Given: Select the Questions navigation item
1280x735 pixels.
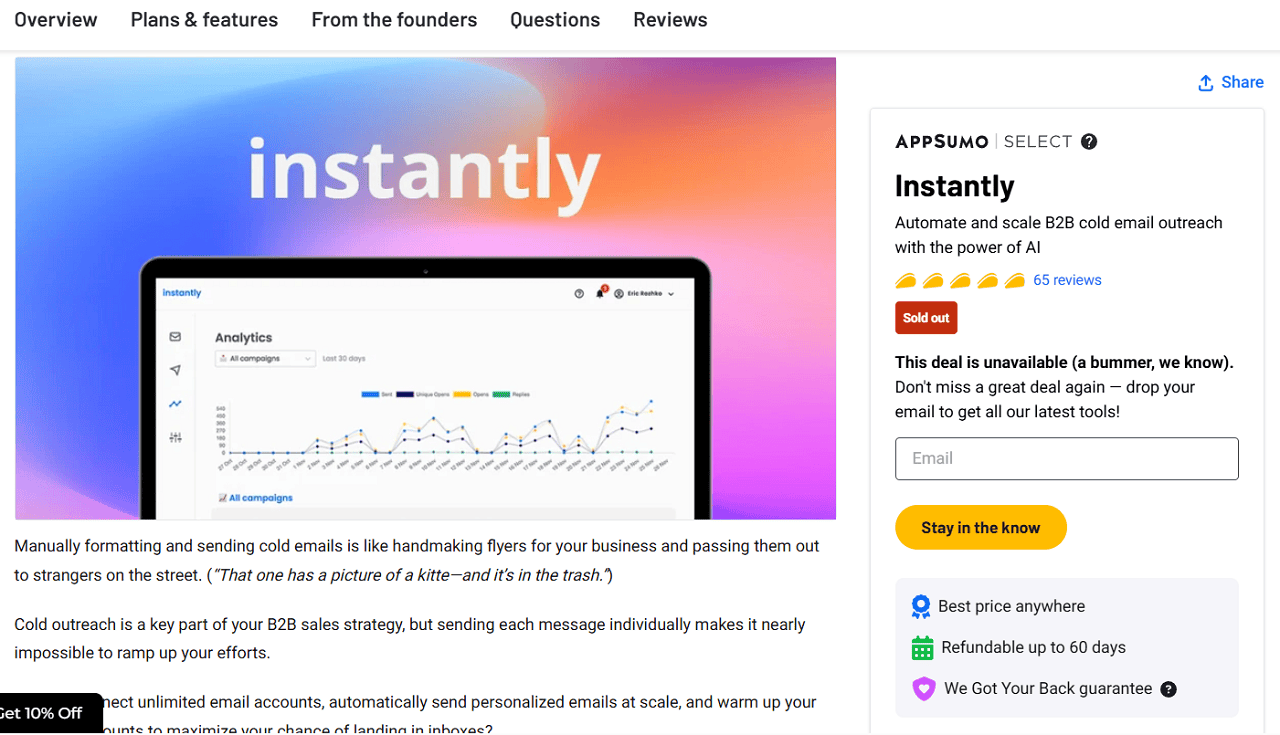Looking at the screenshot, I should pyautogui.click(x=555, y=19).
